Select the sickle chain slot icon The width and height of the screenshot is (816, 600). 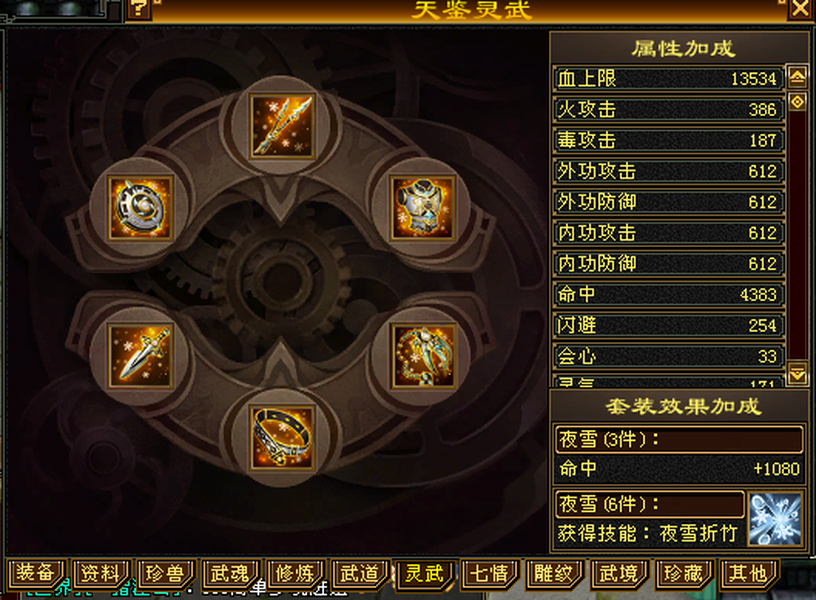423,356
